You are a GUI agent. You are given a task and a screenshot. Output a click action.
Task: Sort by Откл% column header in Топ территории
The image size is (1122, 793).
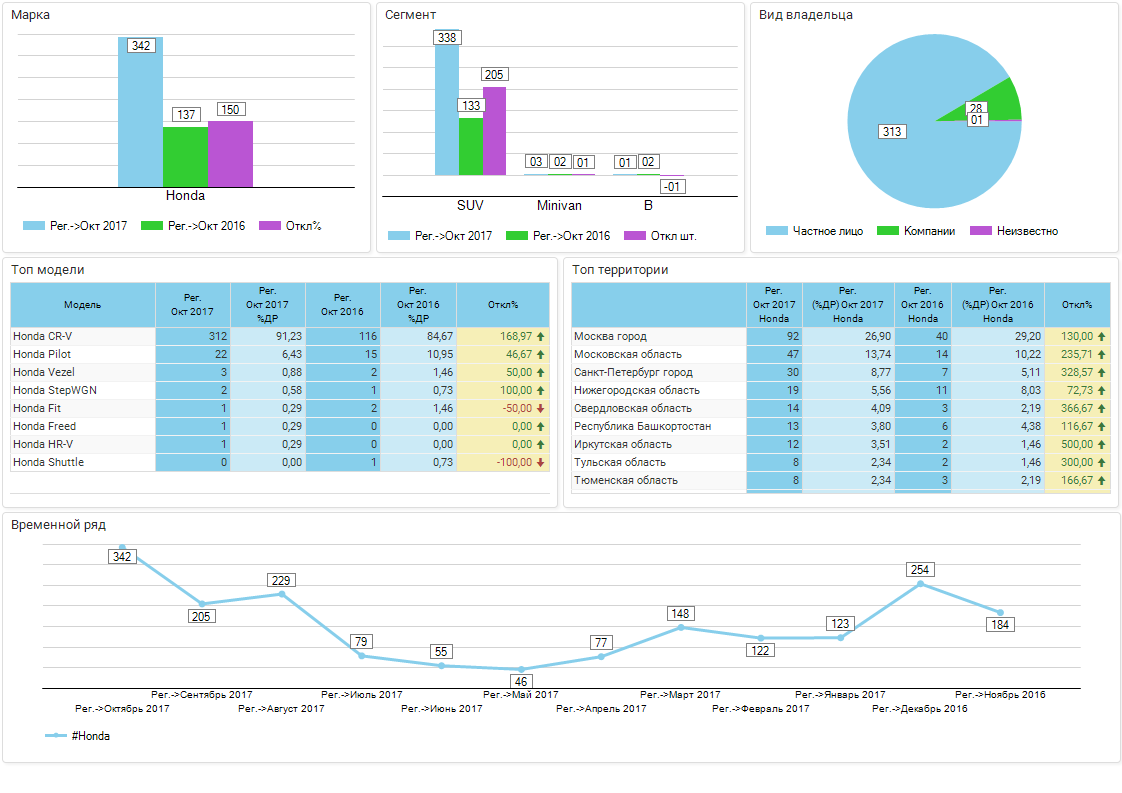click(1077, 305)
